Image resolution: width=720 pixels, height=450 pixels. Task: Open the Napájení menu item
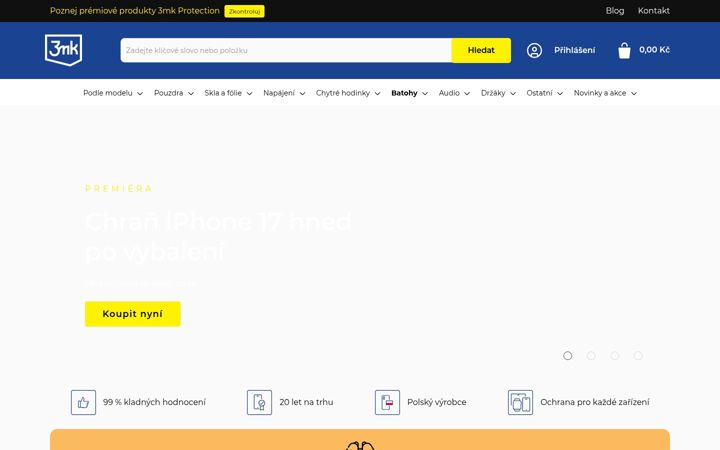tap(279, 93)
